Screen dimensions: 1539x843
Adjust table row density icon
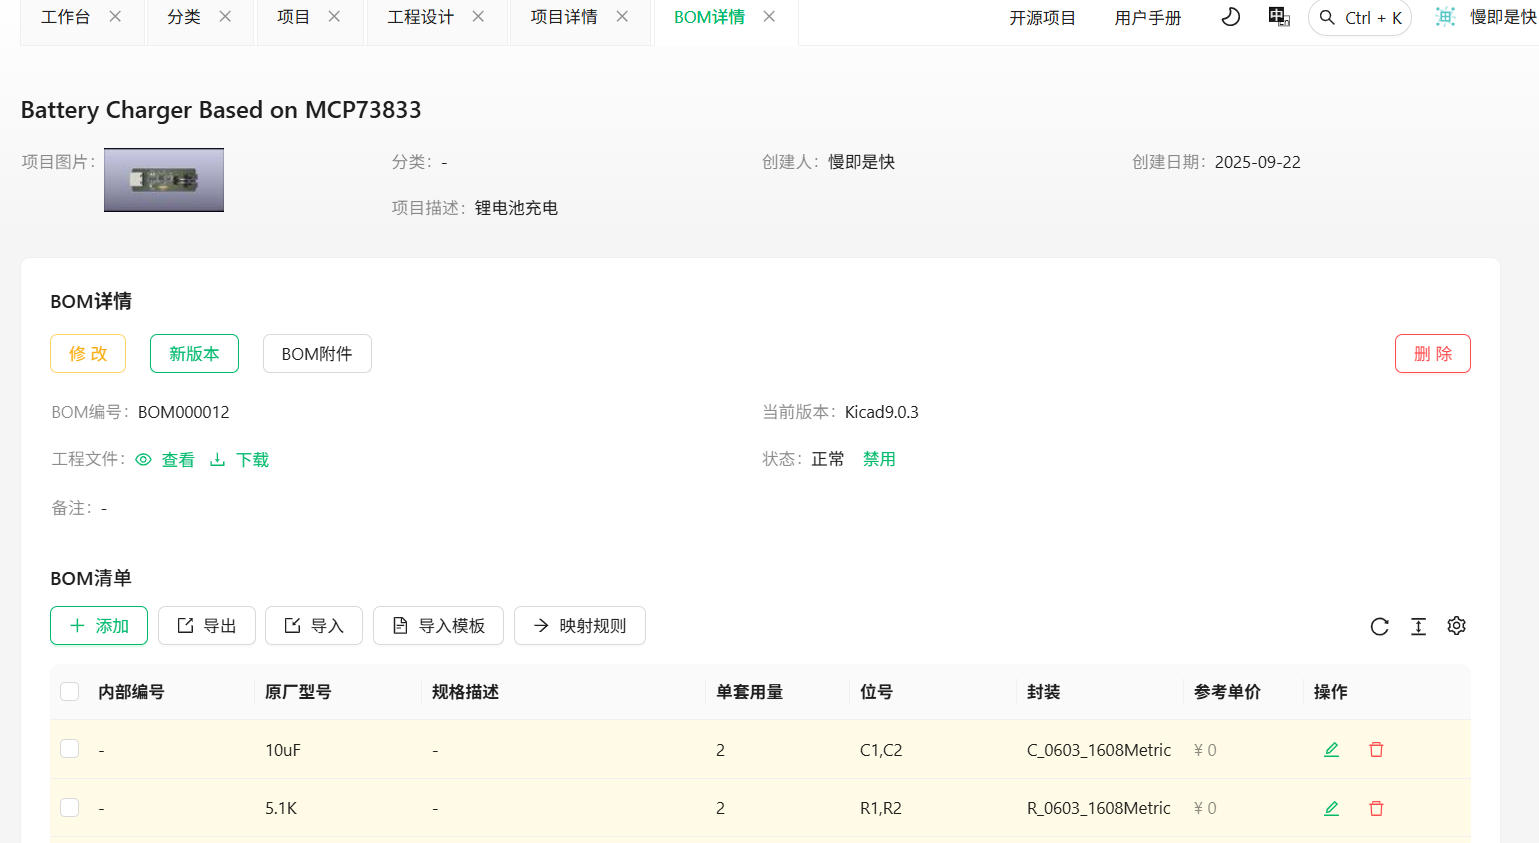[x=1418, y=626]
